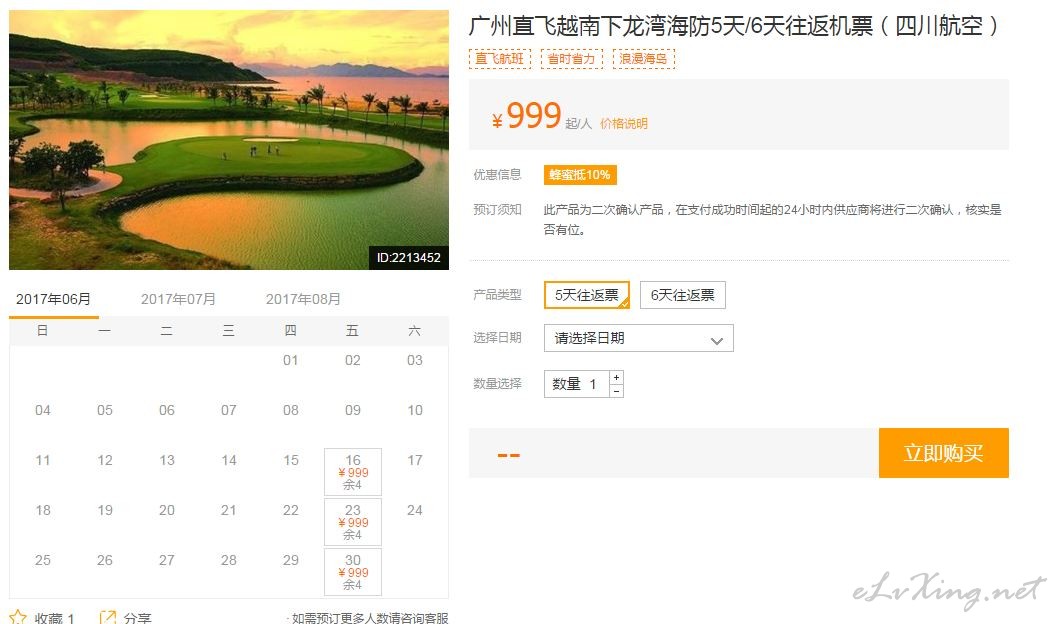
Task: Click calendar date 01 in June
Action: point(291,361)
